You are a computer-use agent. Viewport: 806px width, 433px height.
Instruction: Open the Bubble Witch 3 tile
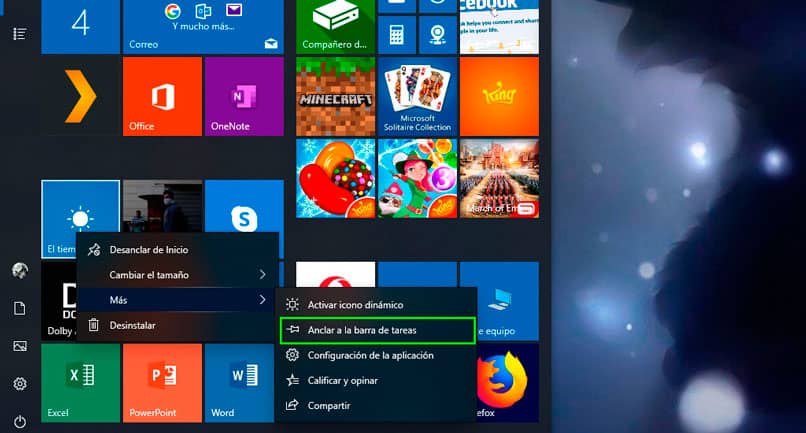tap(417, 178)
